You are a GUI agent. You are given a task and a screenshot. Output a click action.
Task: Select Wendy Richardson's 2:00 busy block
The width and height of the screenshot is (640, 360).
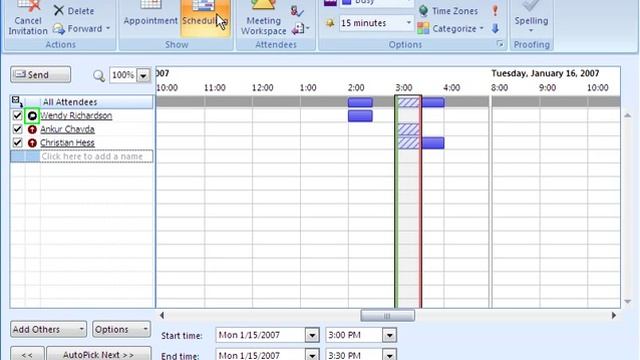click(360, 116)
